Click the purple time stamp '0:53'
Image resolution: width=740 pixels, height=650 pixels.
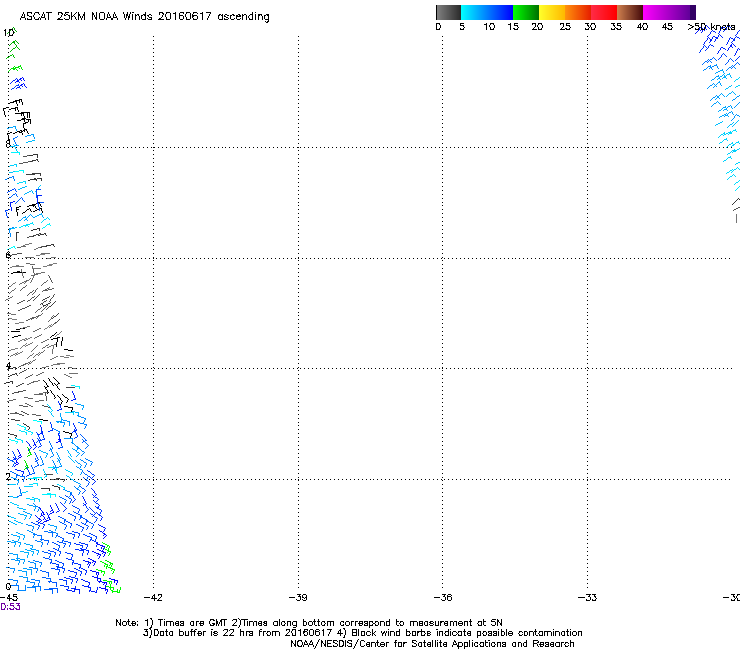(10, 607)
